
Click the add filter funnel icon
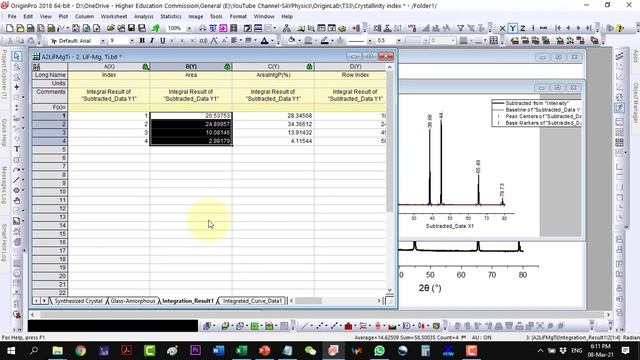460,28
